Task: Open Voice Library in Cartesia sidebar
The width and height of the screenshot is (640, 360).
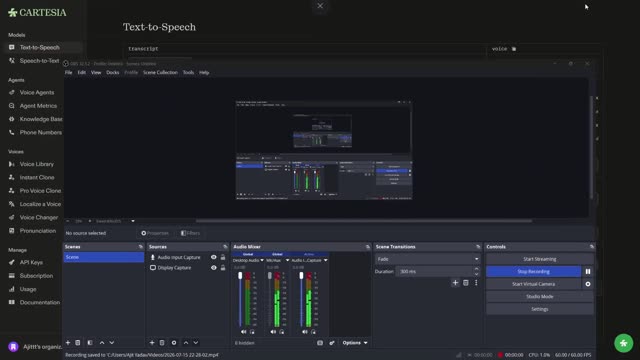Action: pyautogui.click(x=37, y=164)
